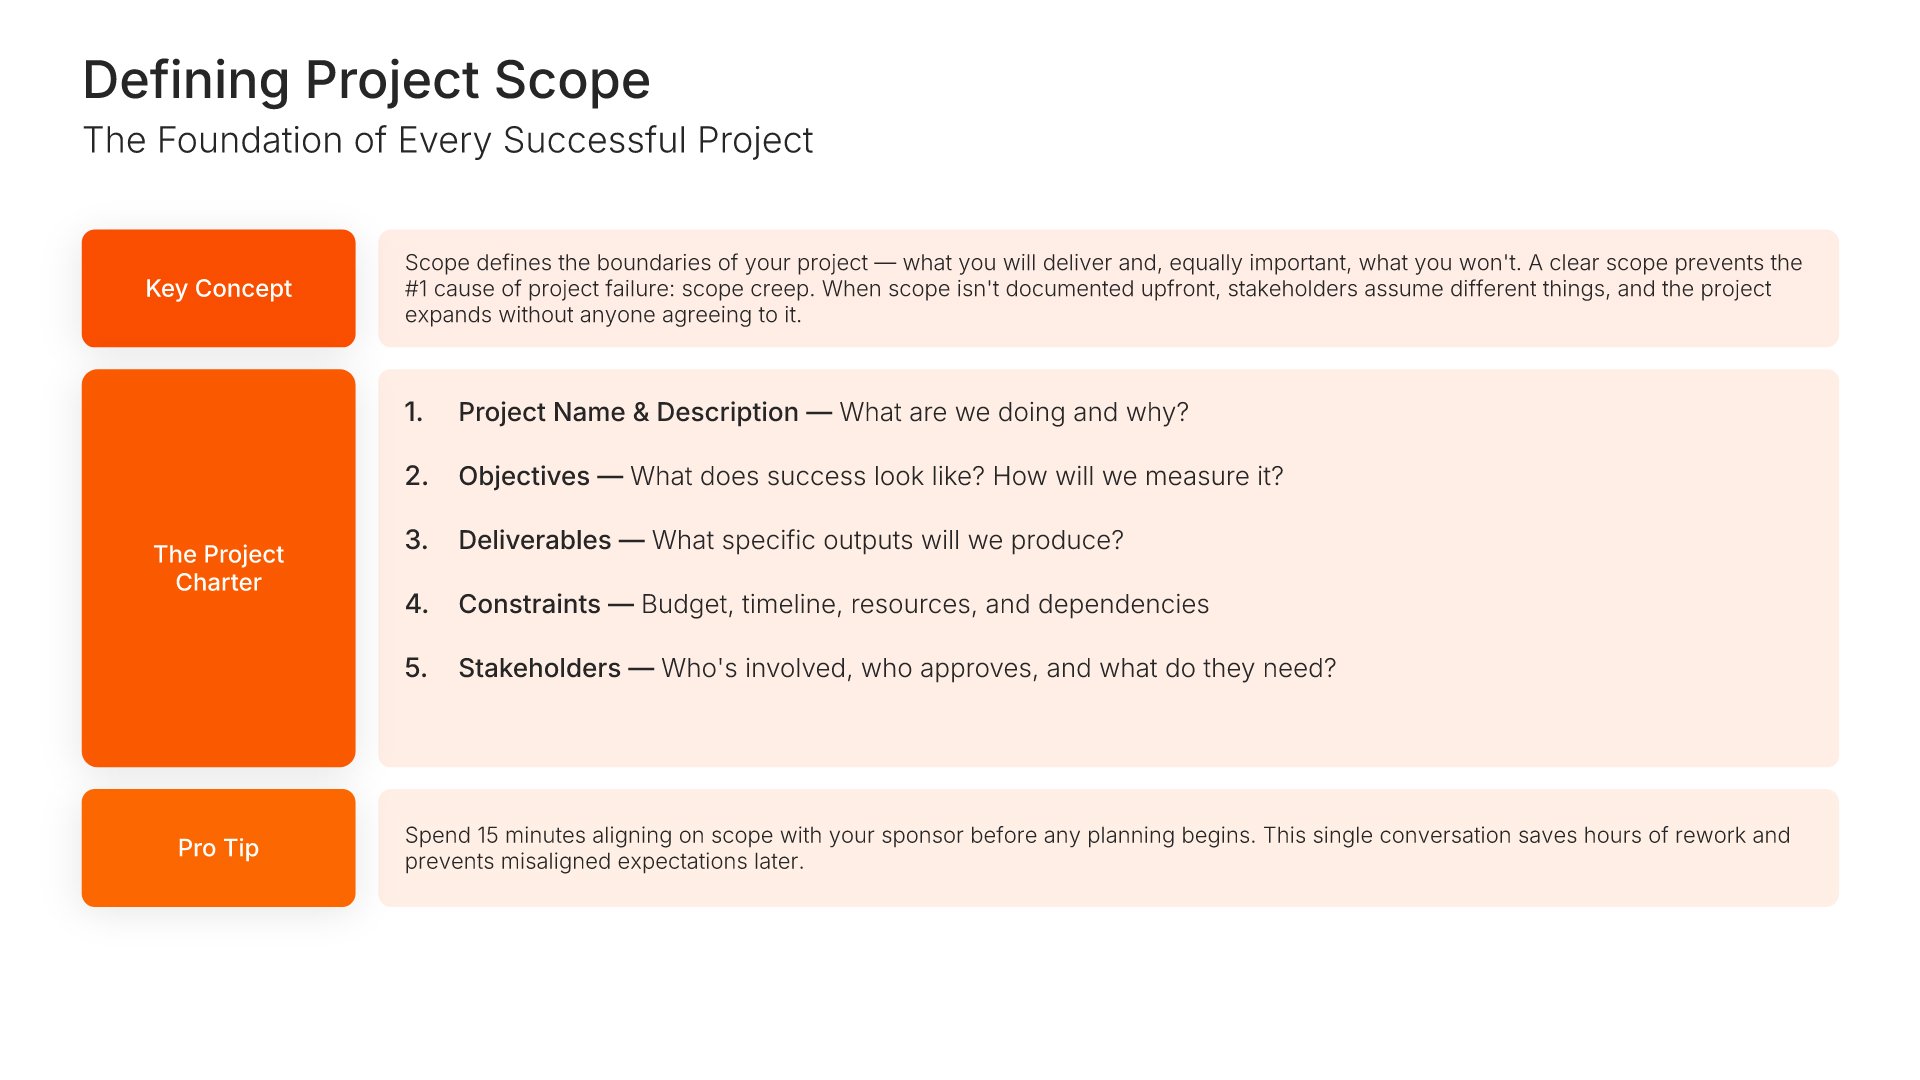
Task: Select the Project Name & Description list item
Action: tap(796, 412)
